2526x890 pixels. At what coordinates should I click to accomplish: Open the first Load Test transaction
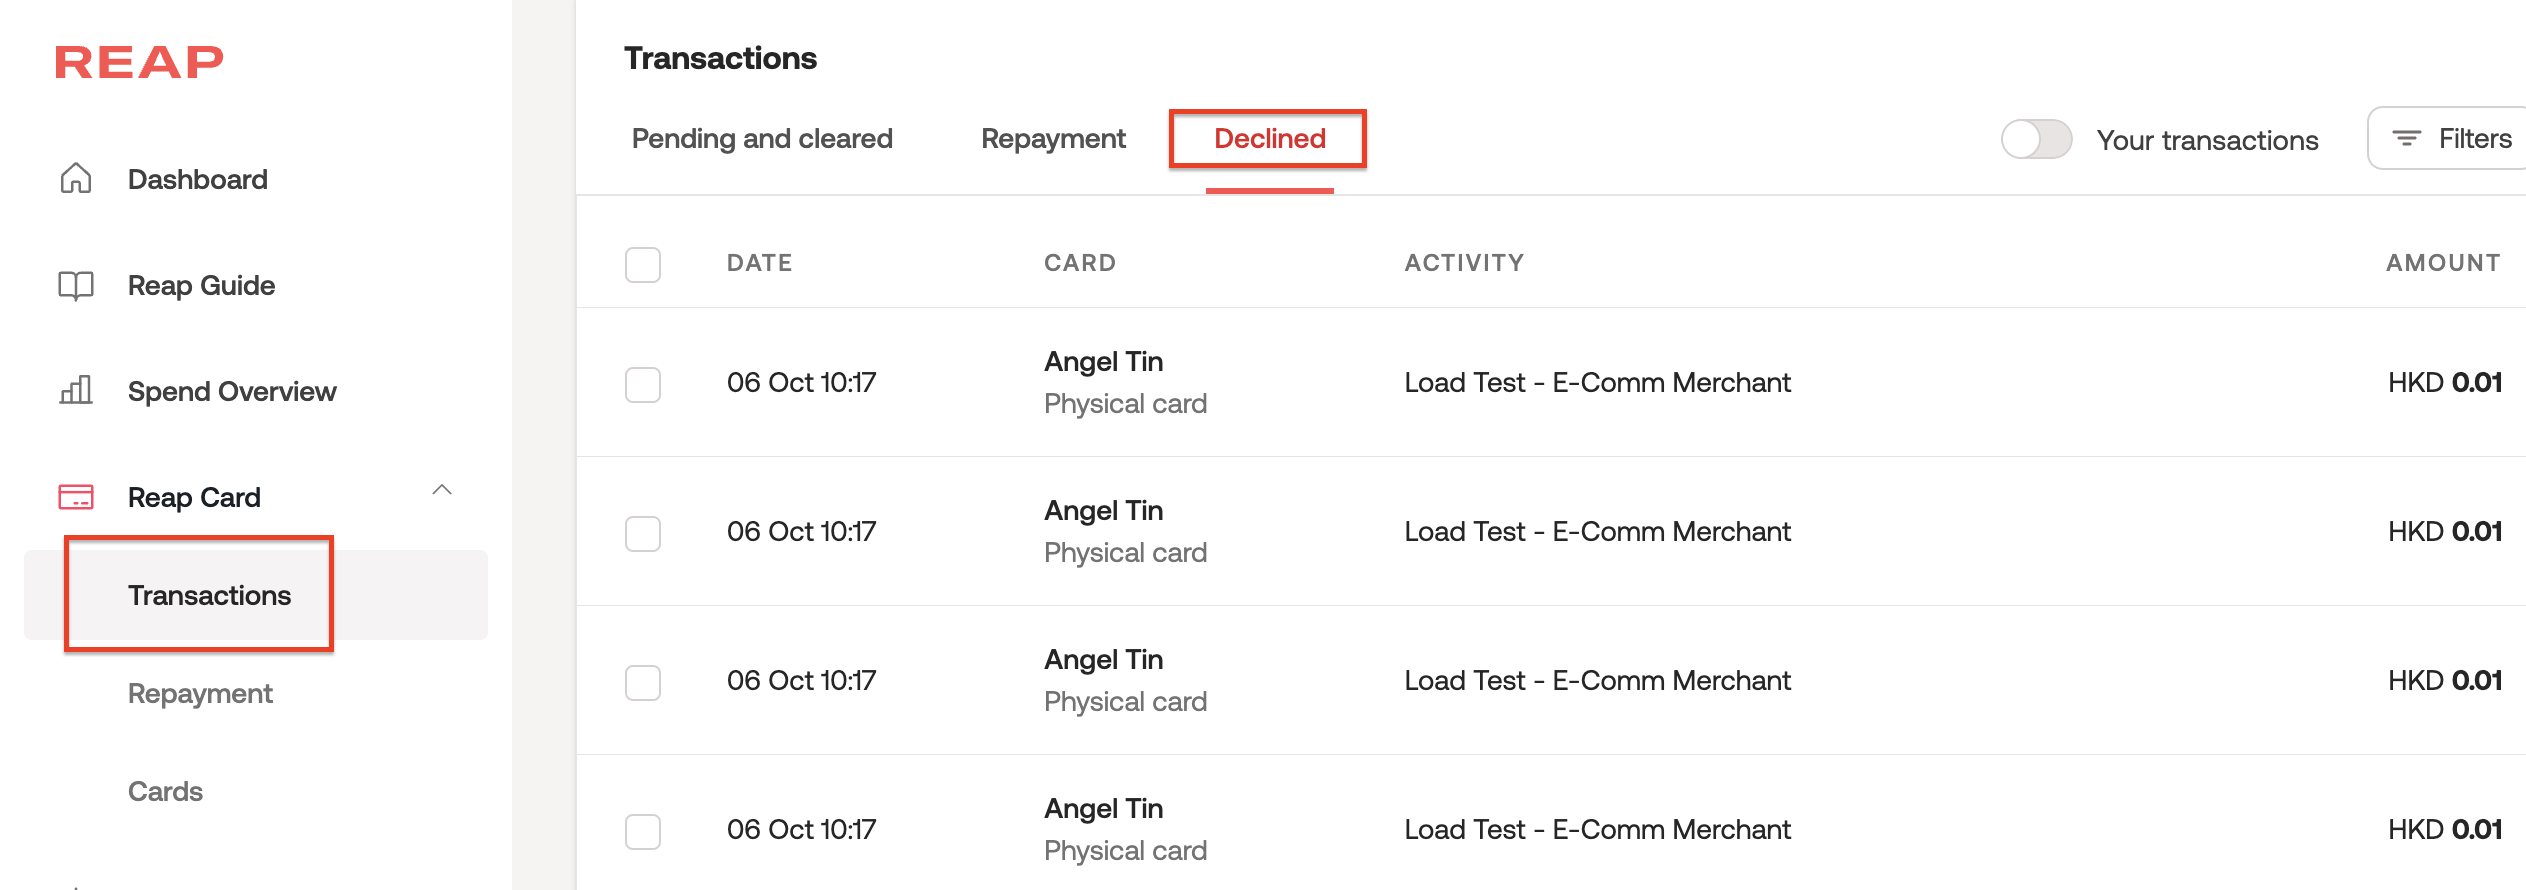point(1597,383)
